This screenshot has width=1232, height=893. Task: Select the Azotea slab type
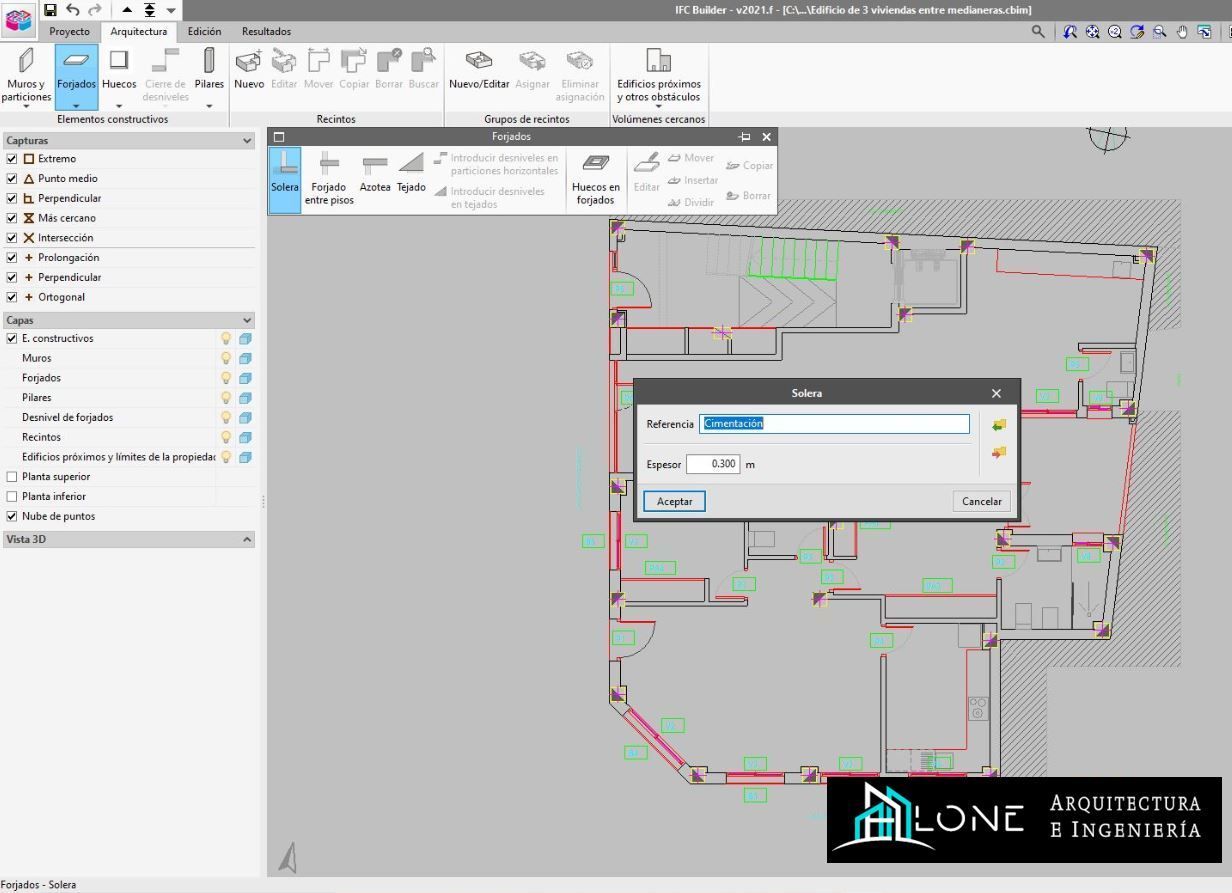375,173
